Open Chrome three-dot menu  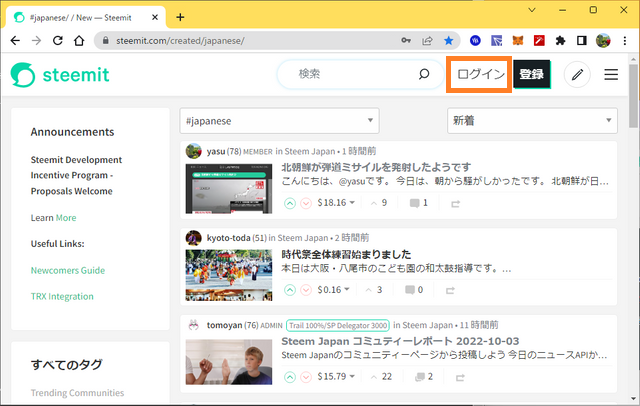[624, 40]
